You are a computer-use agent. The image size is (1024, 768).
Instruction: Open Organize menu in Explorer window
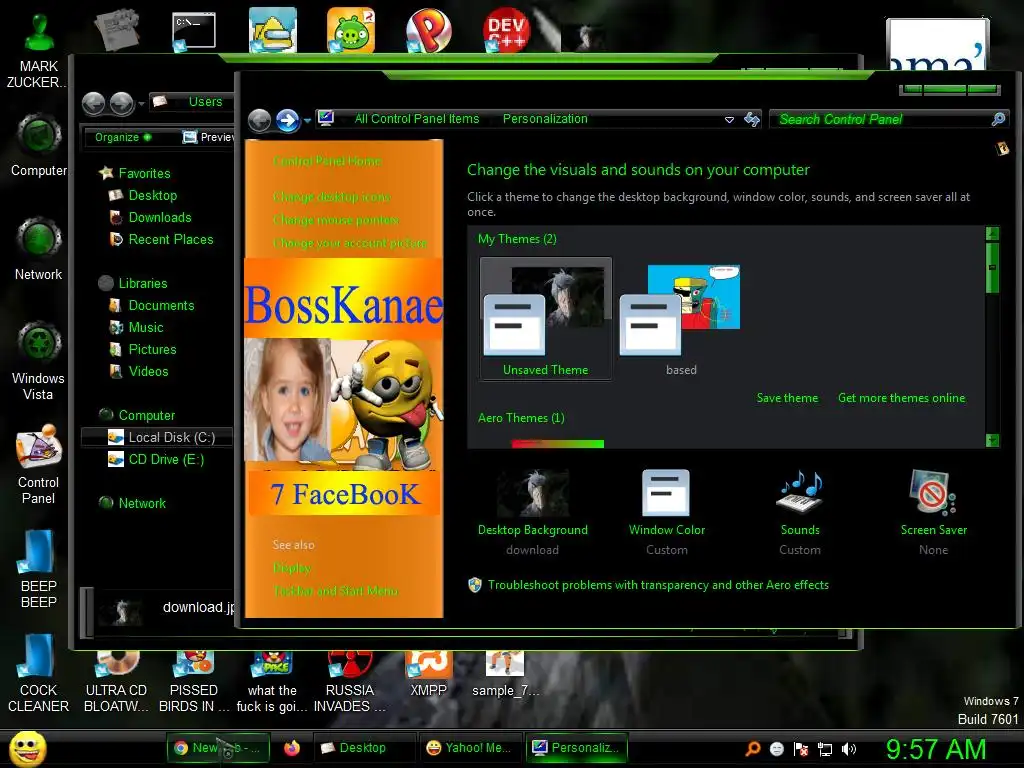pyautogui.click(x=122, y=137)
